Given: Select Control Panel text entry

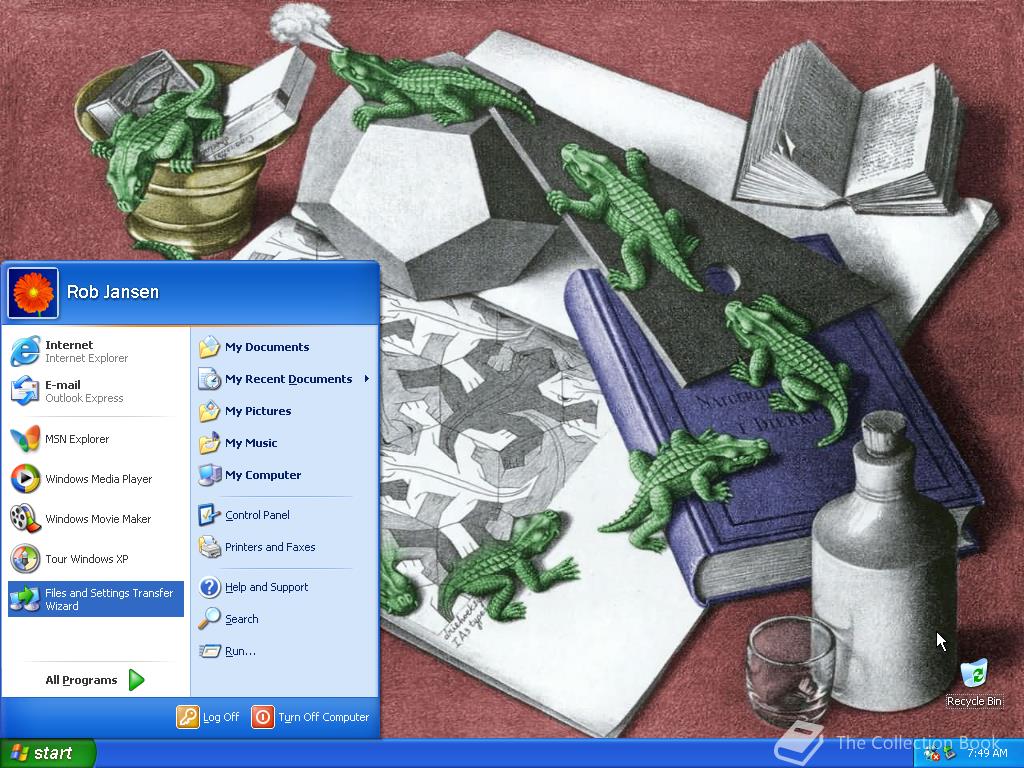Looking at the screenshot, I should [x=257, y=515].
